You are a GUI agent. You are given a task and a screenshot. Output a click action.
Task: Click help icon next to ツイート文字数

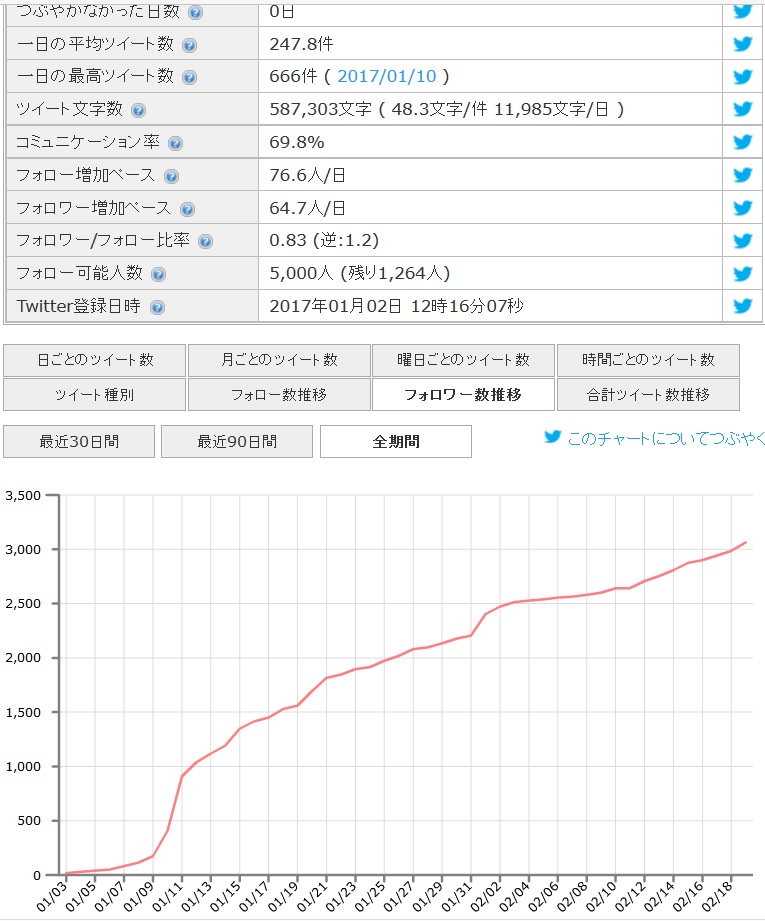[138, 110]
